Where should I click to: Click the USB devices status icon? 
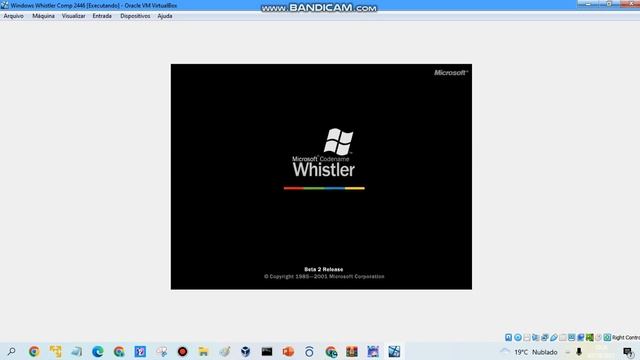click(x=553, y=337)
